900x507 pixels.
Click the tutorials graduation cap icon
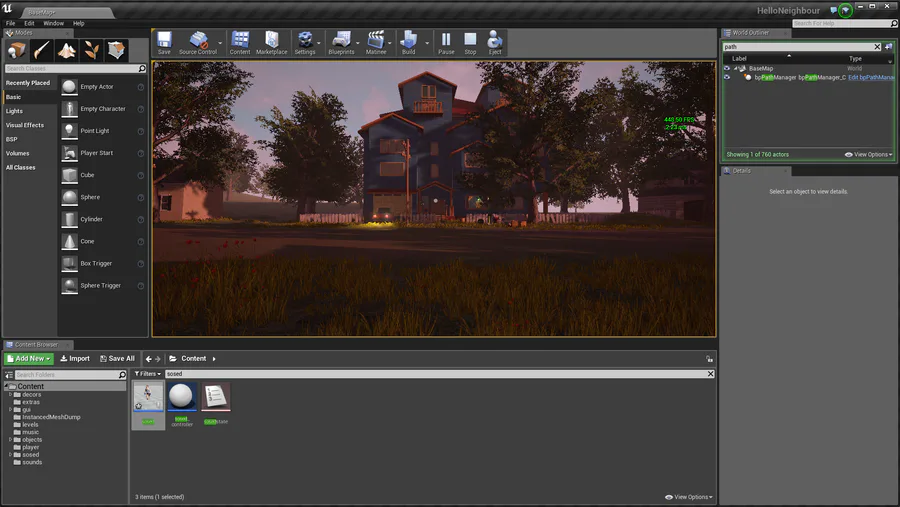click(845, 10)
